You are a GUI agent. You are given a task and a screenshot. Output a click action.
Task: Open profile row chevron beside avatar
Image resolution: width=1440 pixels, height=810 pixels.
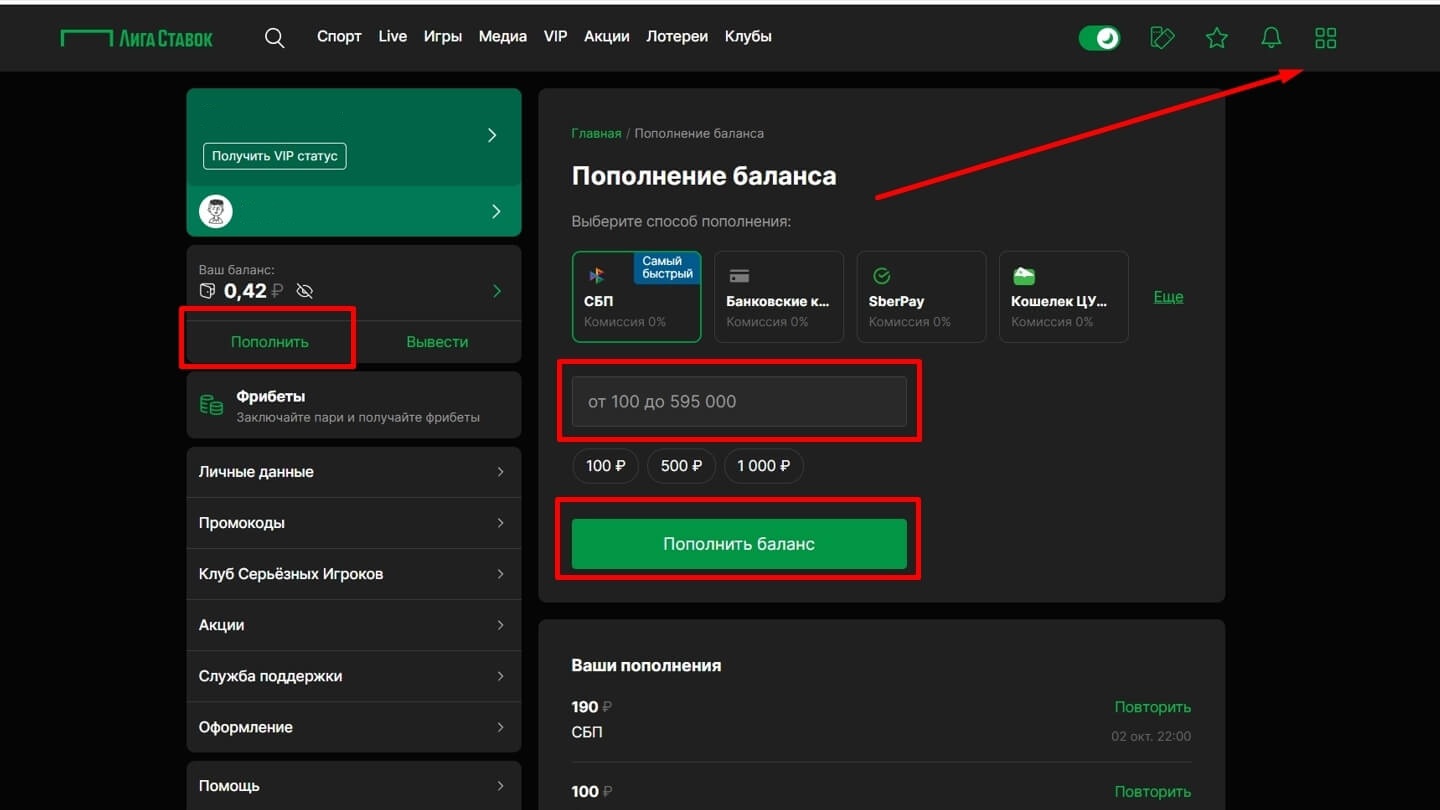pyautogui.click(x=496, y=211)
